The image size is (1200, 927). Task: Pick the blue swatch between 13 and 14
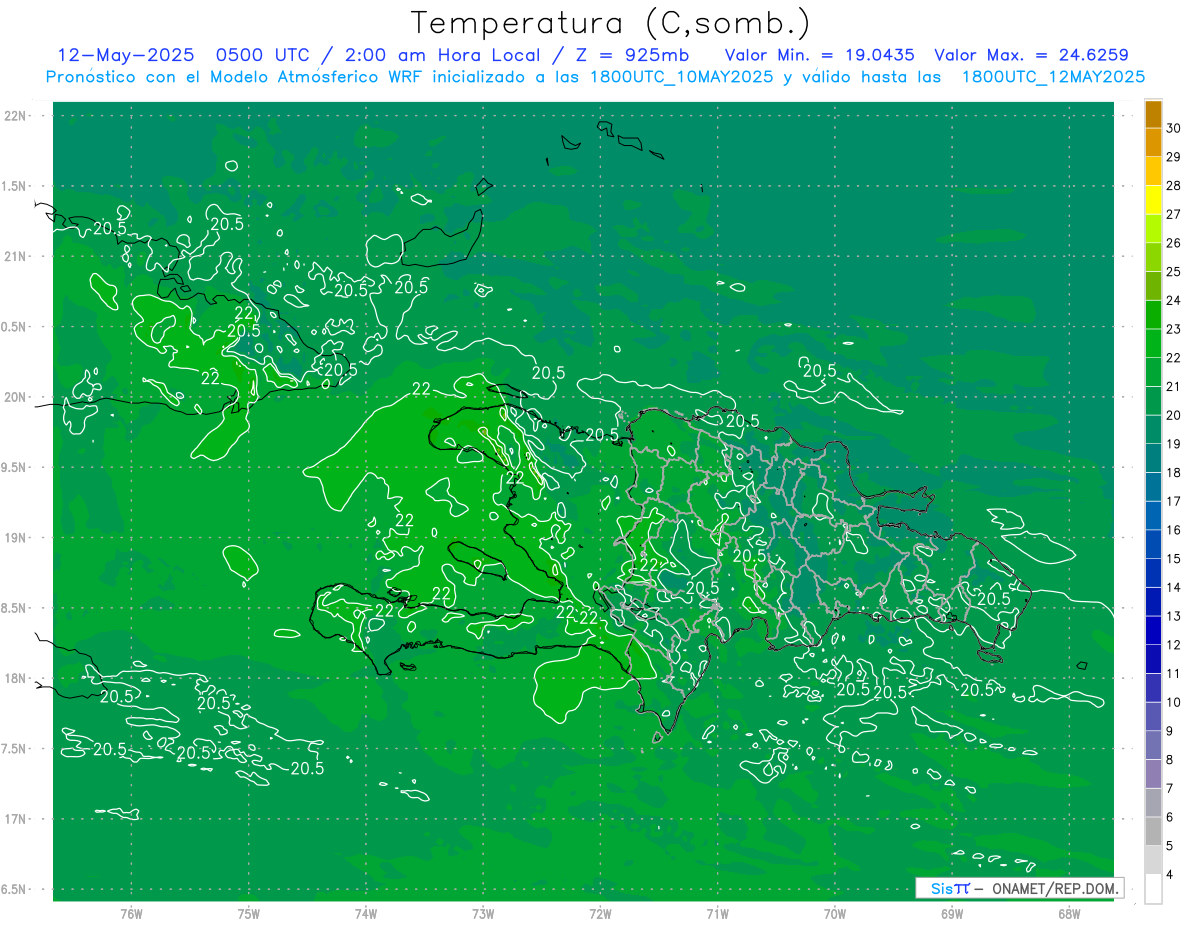pos(1153,601)
